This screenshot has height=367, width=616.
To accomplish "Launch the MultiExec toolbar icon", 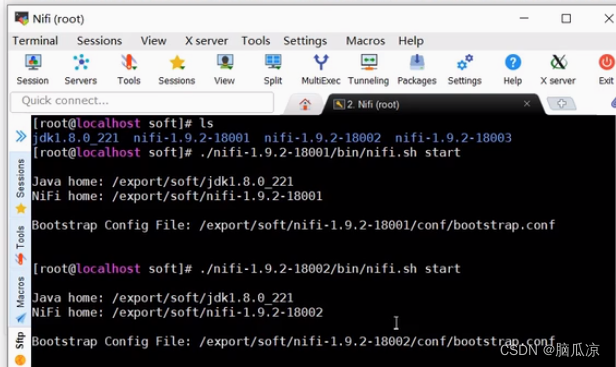I will click(x=321, y=70).
